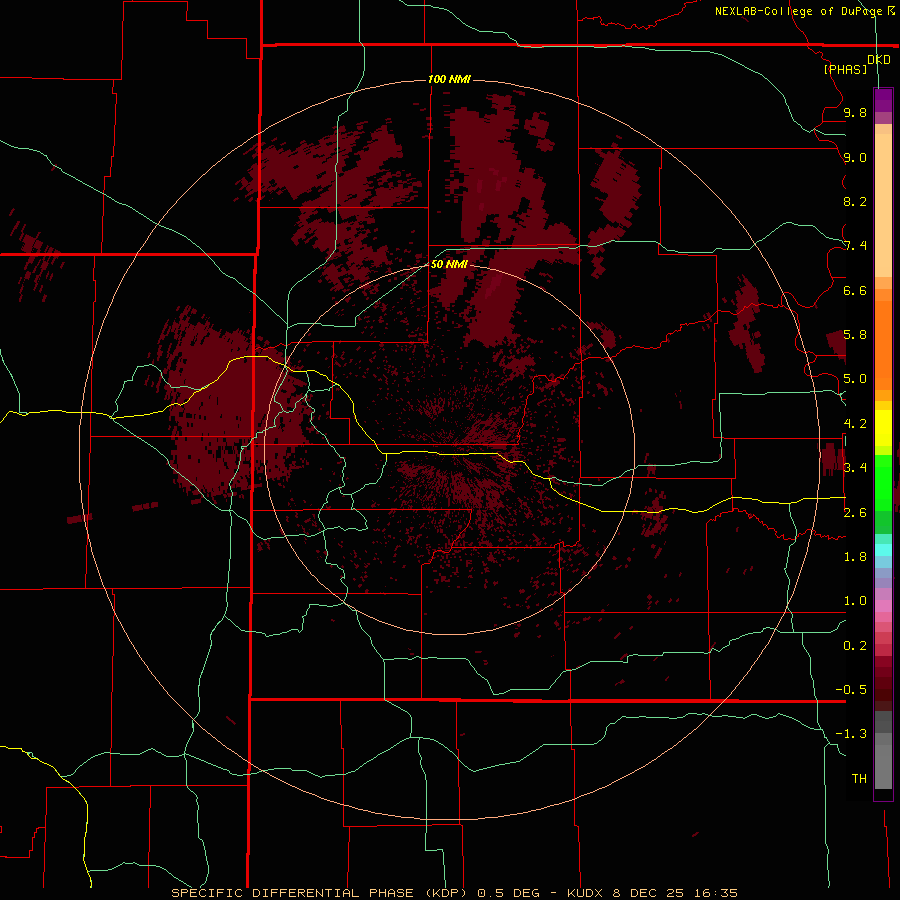Screen dimensions: 900x900
Task: Click the 8.2 value on the scale
Action: 855,201
